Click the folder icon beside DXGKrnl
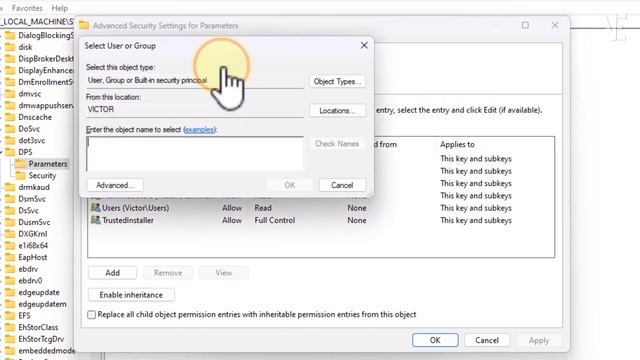Image resolution: width=640 pixels, height=360 pixels. click(10, 234)
